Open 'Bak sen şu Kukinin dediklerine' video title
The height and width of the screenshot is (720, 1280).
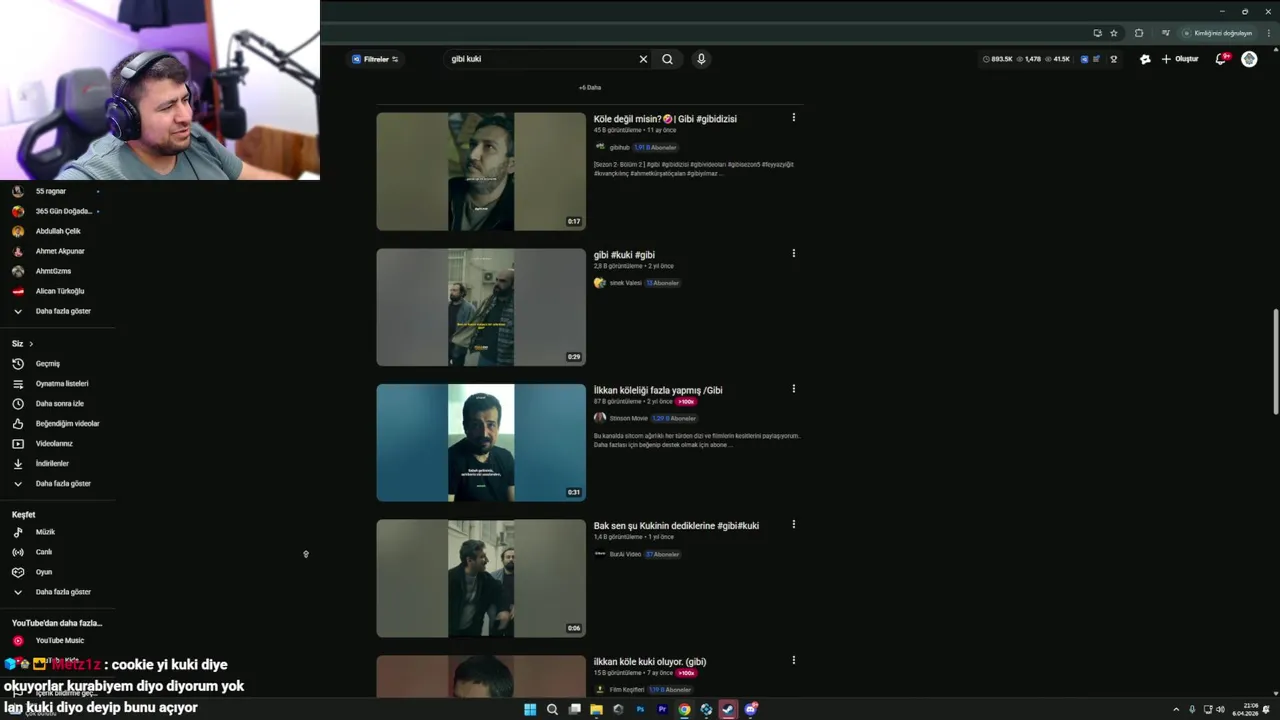[x=676, y=526]
